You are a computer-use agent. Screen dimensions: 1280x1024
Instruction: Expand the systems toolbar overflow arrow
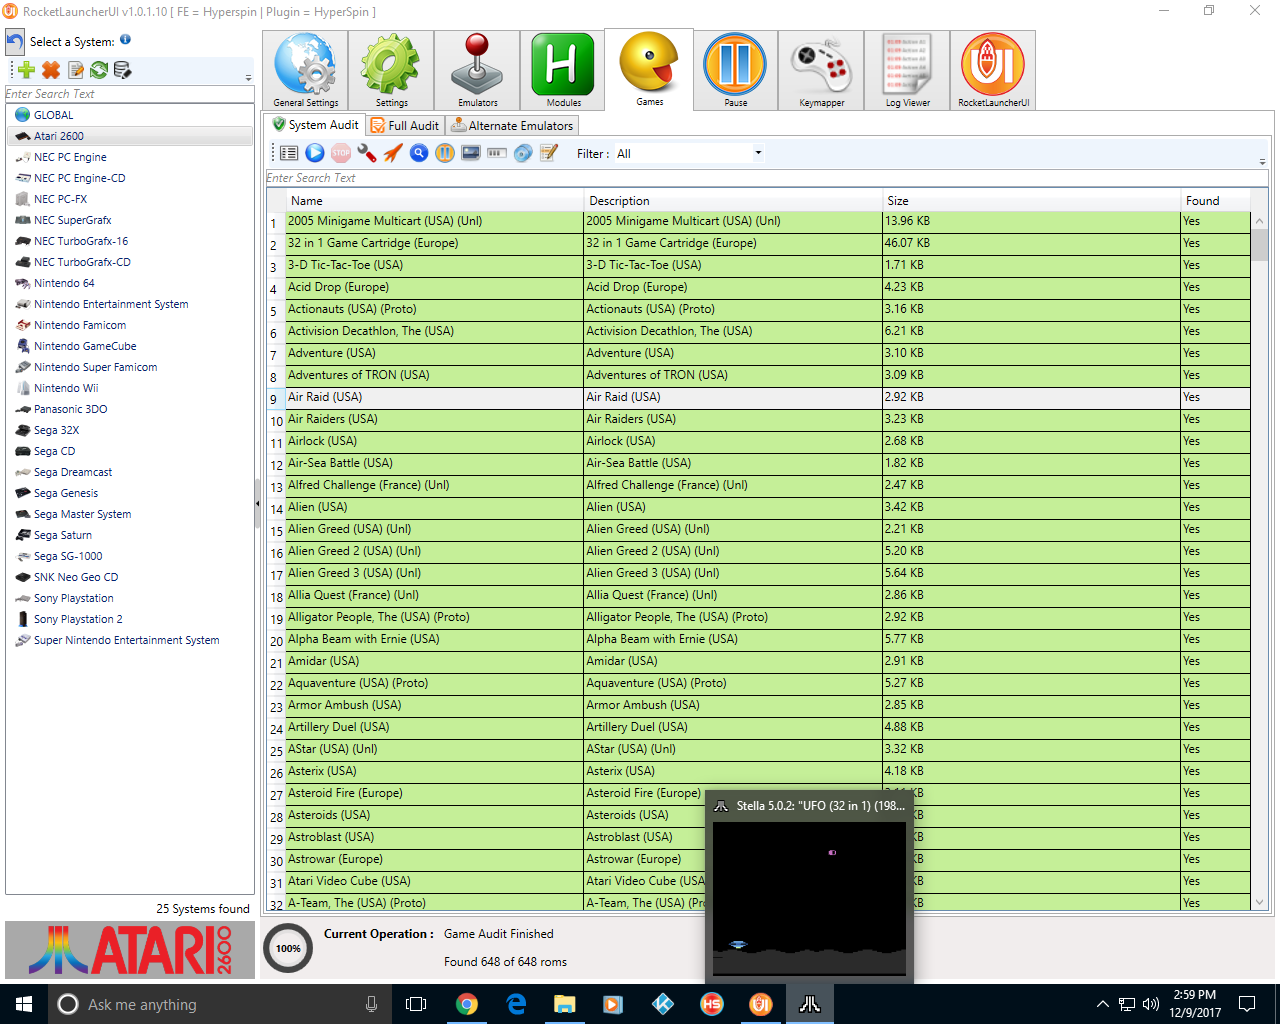248,77
